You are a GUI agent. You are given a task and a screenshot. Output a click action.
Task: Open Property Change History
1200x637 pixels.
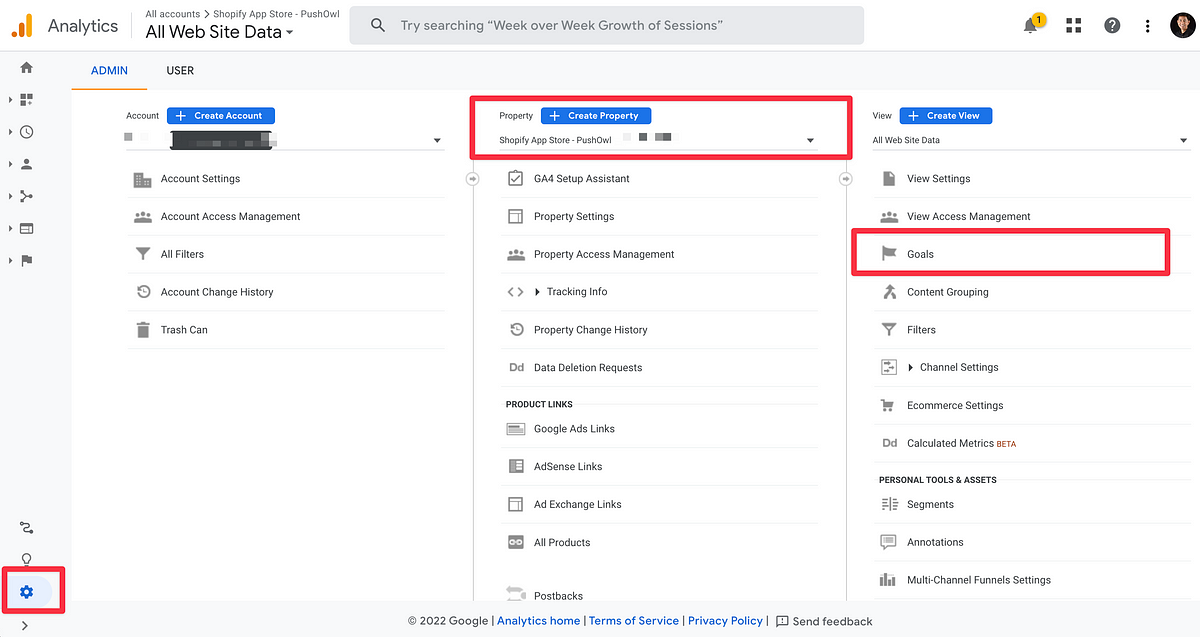point(590,330)
